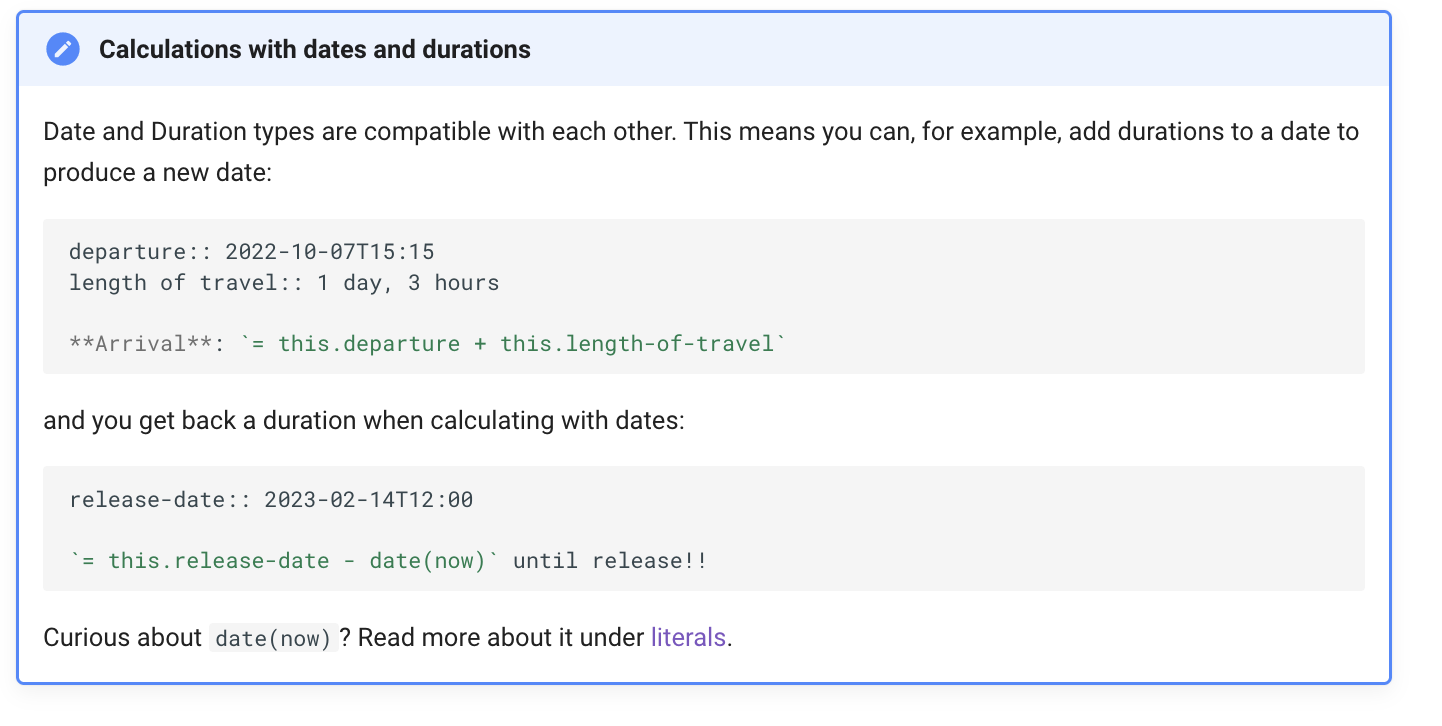Click the 'Curious about' text

(122, 637)
